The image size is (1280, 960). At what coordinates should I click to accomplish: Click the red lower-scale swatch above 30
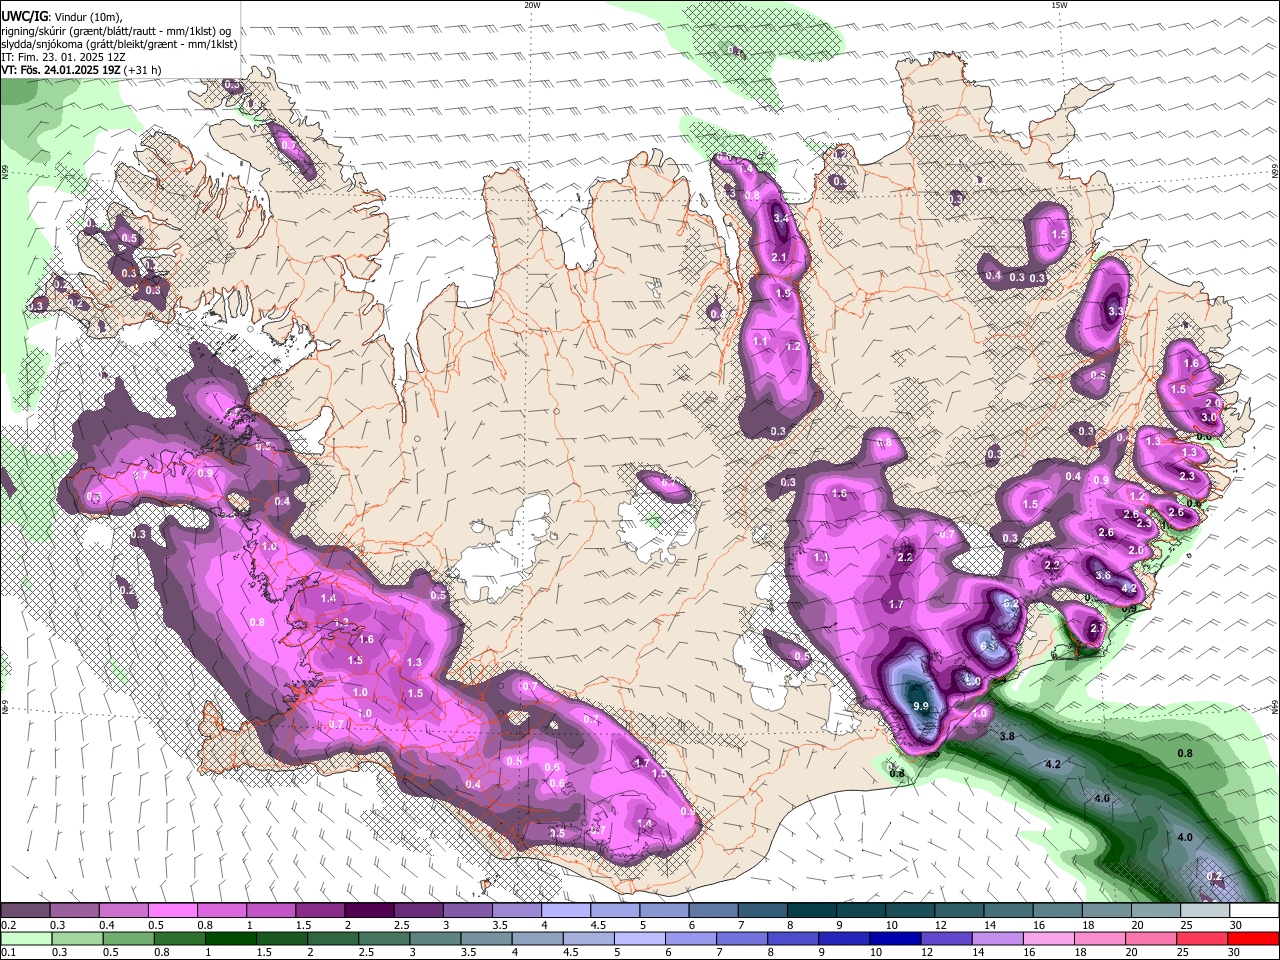1253,938
